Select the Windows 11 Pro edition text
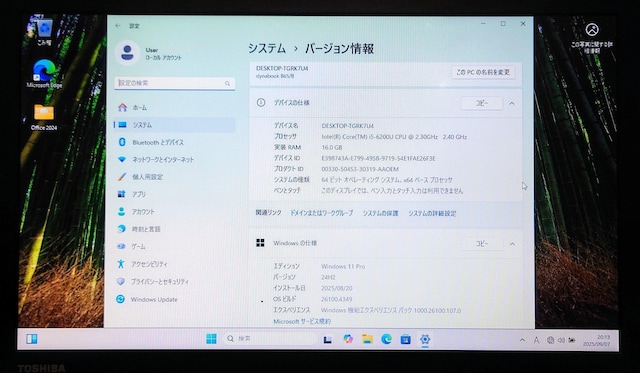This screenshot has width=640, height=373. click(x=343, y=266)
